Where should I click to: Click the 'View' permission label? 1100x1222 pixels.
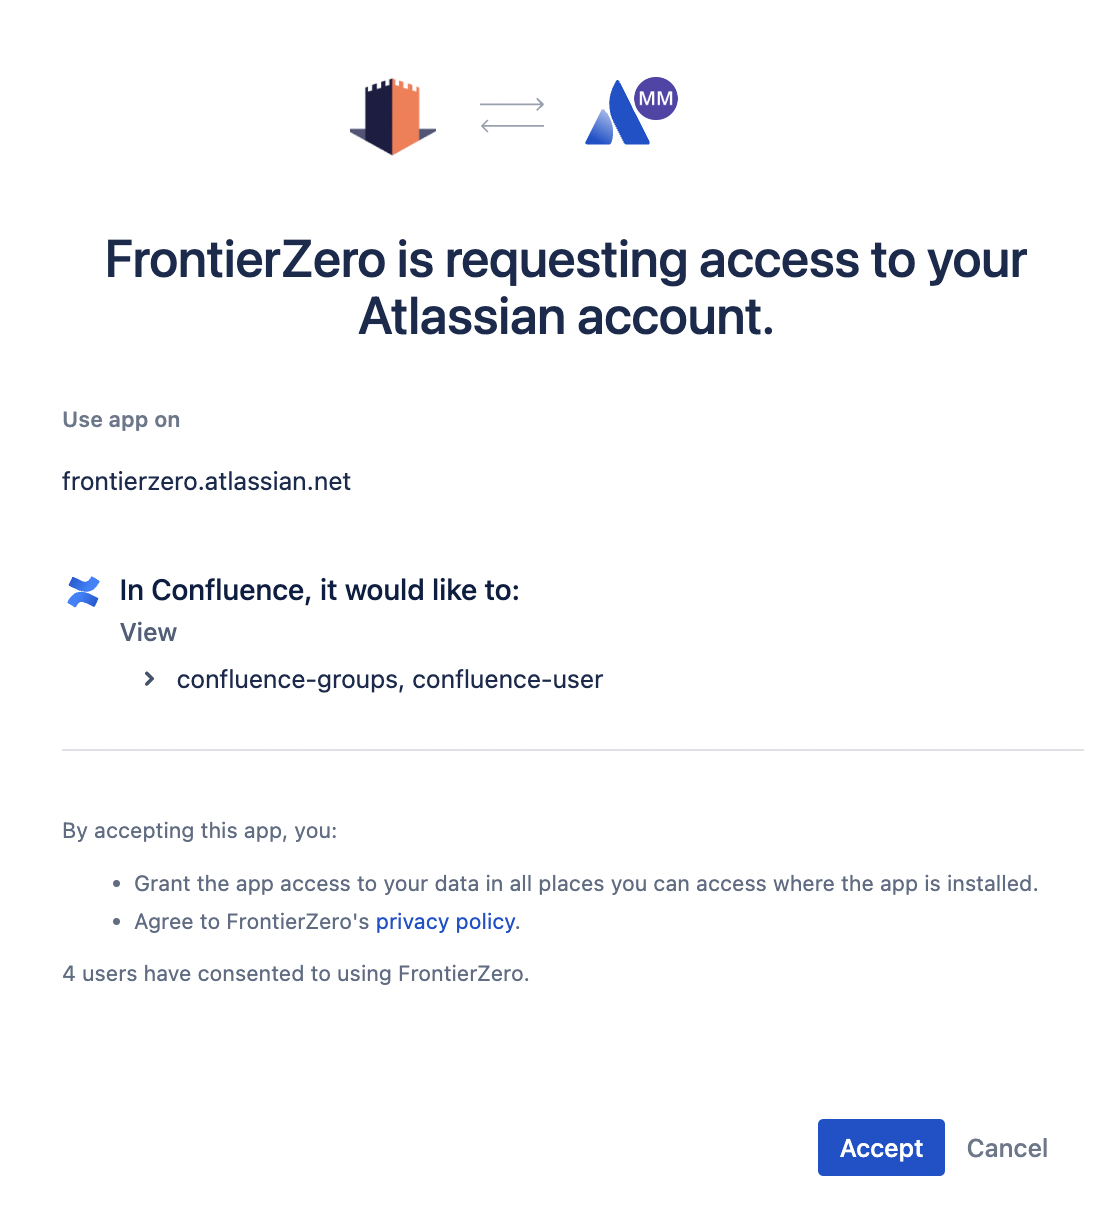[x=148, y=633]
